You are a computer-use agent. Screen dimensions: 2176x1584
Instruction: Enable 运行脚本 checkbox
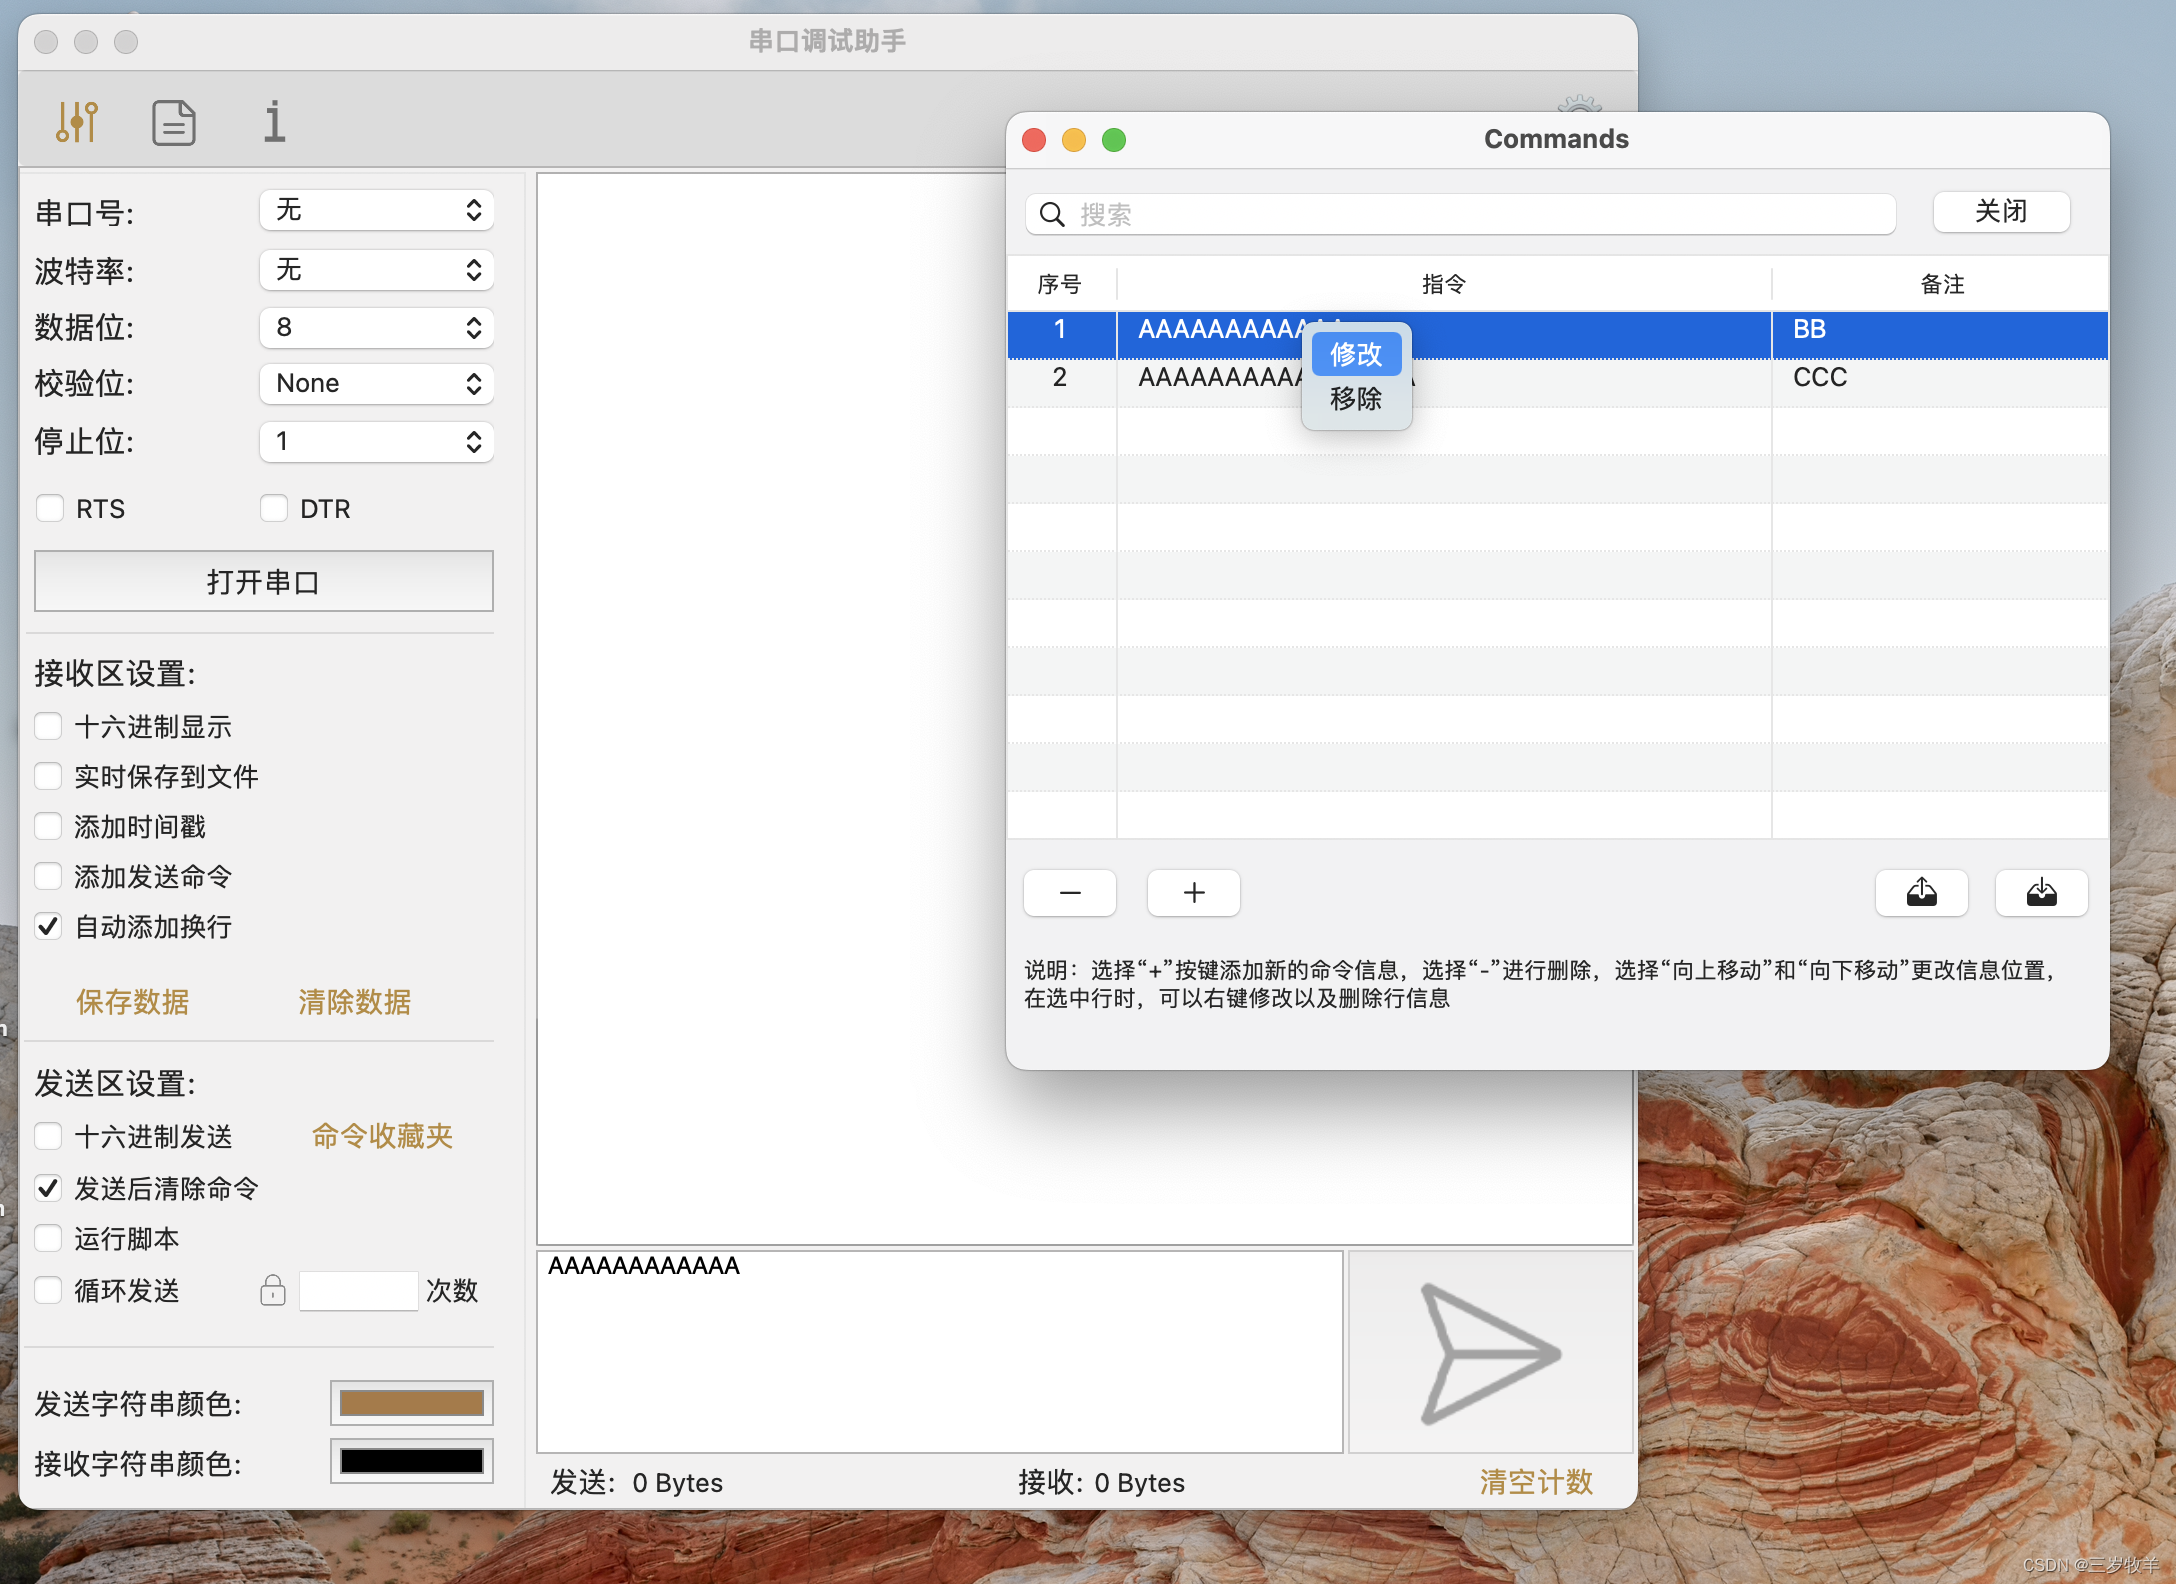[48, 1238]
